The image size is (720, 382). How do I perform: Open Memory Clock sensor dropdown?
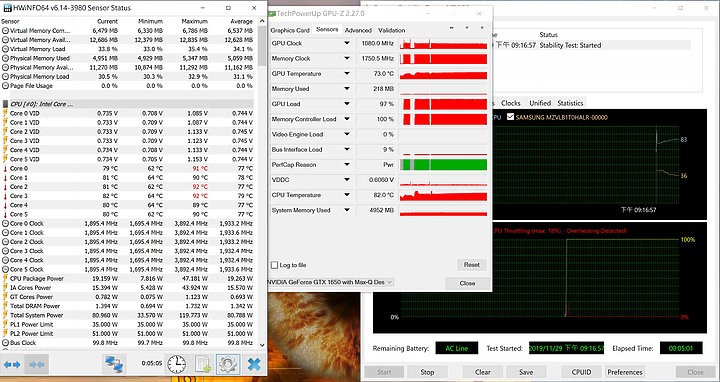point(347,58)
